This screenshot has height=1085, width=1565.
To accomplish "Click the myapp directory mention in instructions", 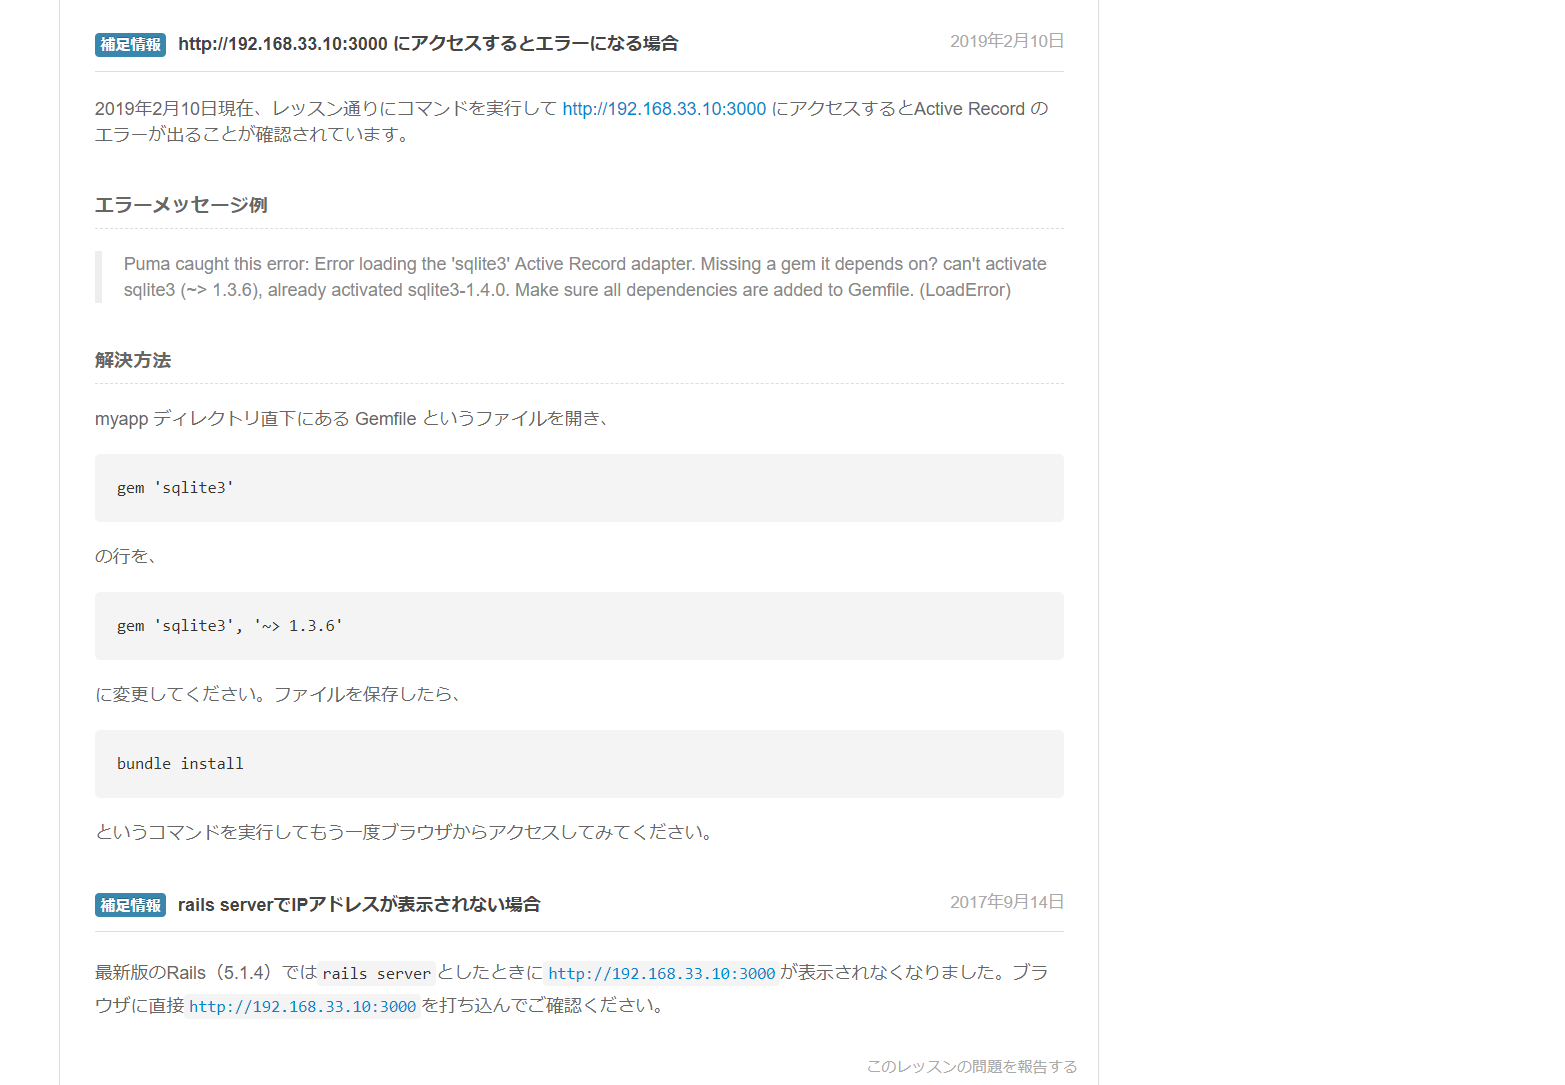I will click(118, 418).
